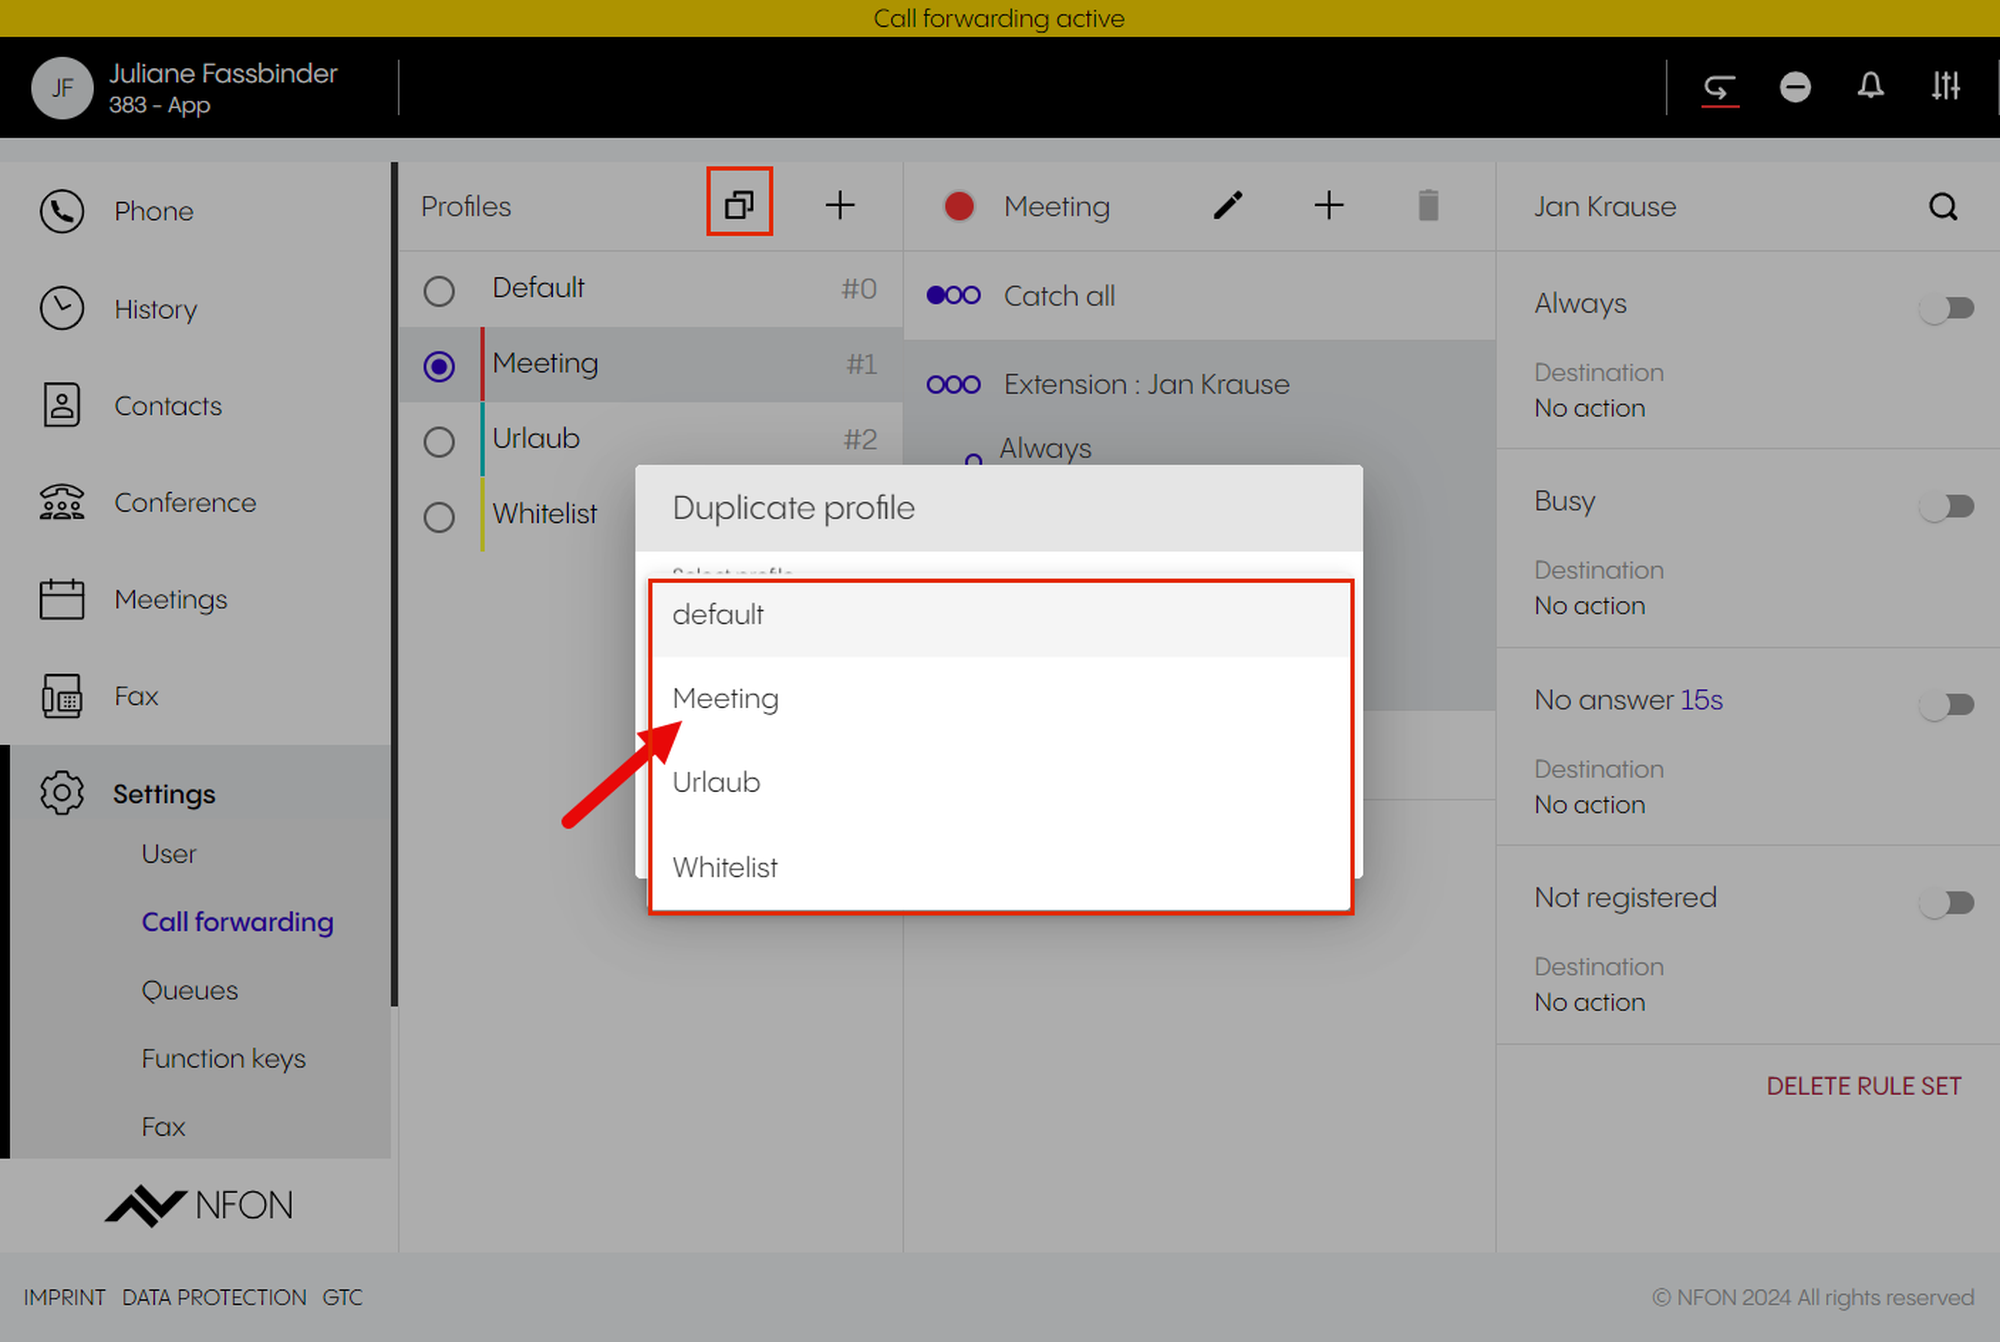Open the call forwarding icon in header
Image resolution: width=2000 pixels, height=1342 pixels.
[1720, 87]
